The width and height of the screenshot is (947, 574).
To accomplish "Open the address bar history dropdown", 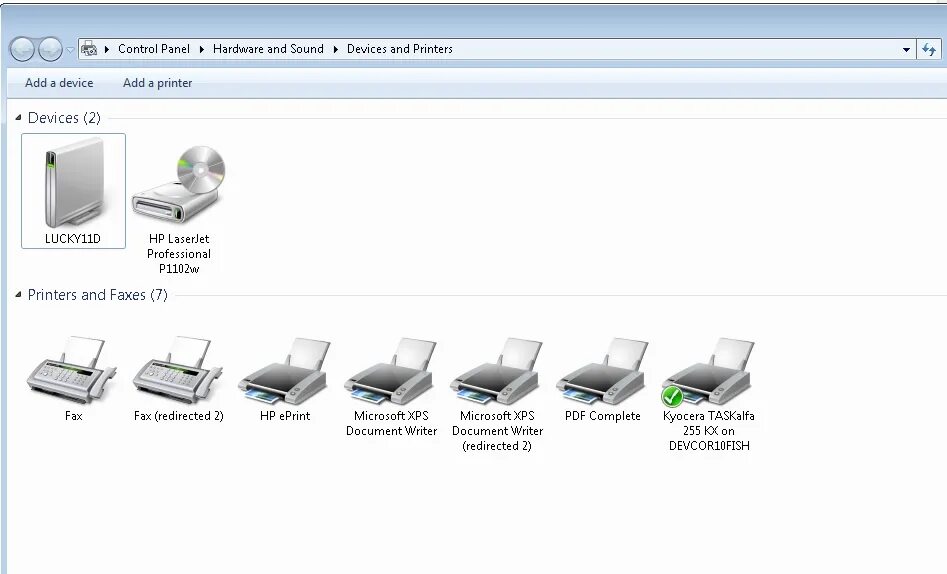I will [x=906, y=50].
